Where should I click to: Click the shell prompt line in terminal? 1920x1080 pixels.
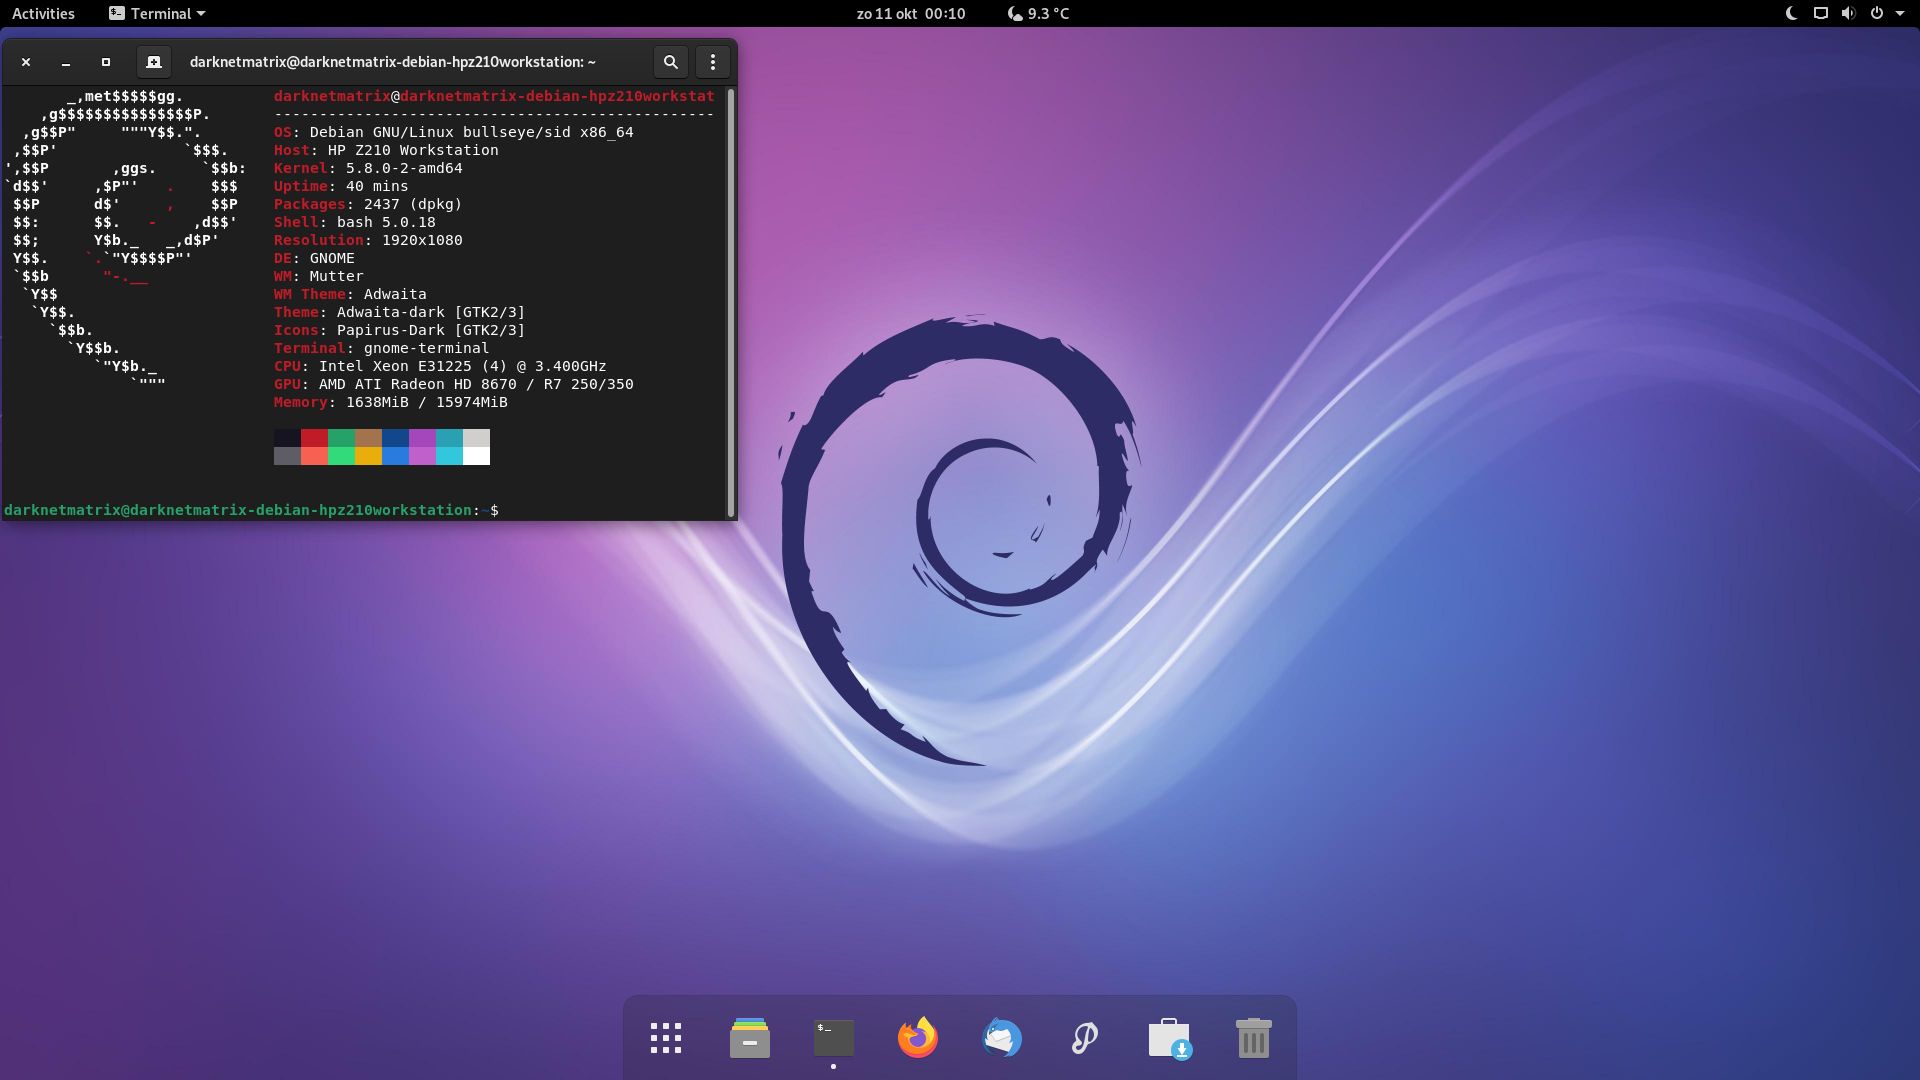pos(250,510)
